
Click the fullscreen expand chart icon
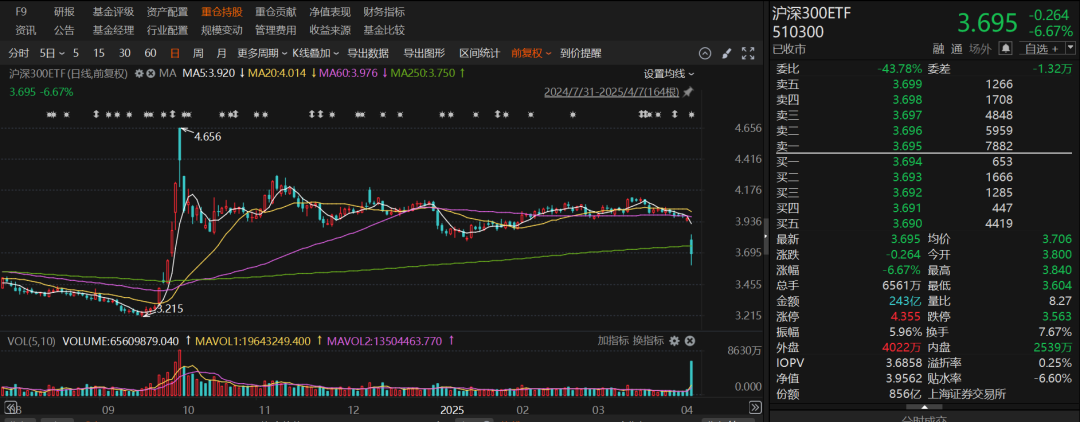point(749,53)
